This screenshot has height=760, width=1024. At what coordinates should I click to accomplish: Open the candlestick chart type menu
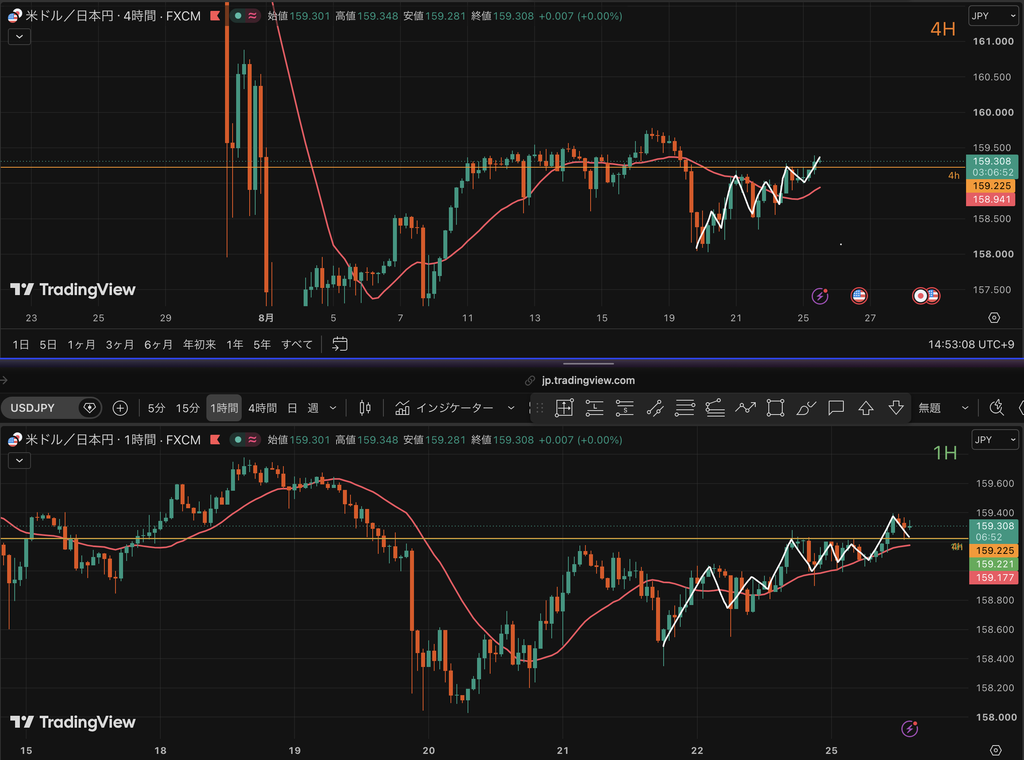tap(365, 408)
